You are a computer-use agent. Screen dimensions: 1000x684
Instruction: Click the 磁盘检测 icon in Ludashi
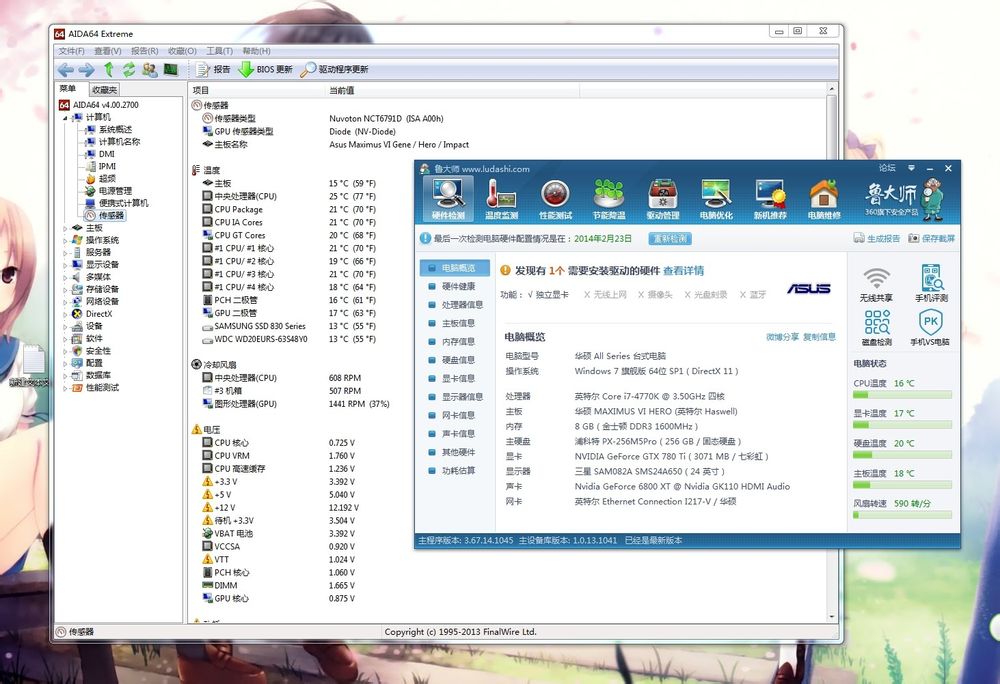877,328
